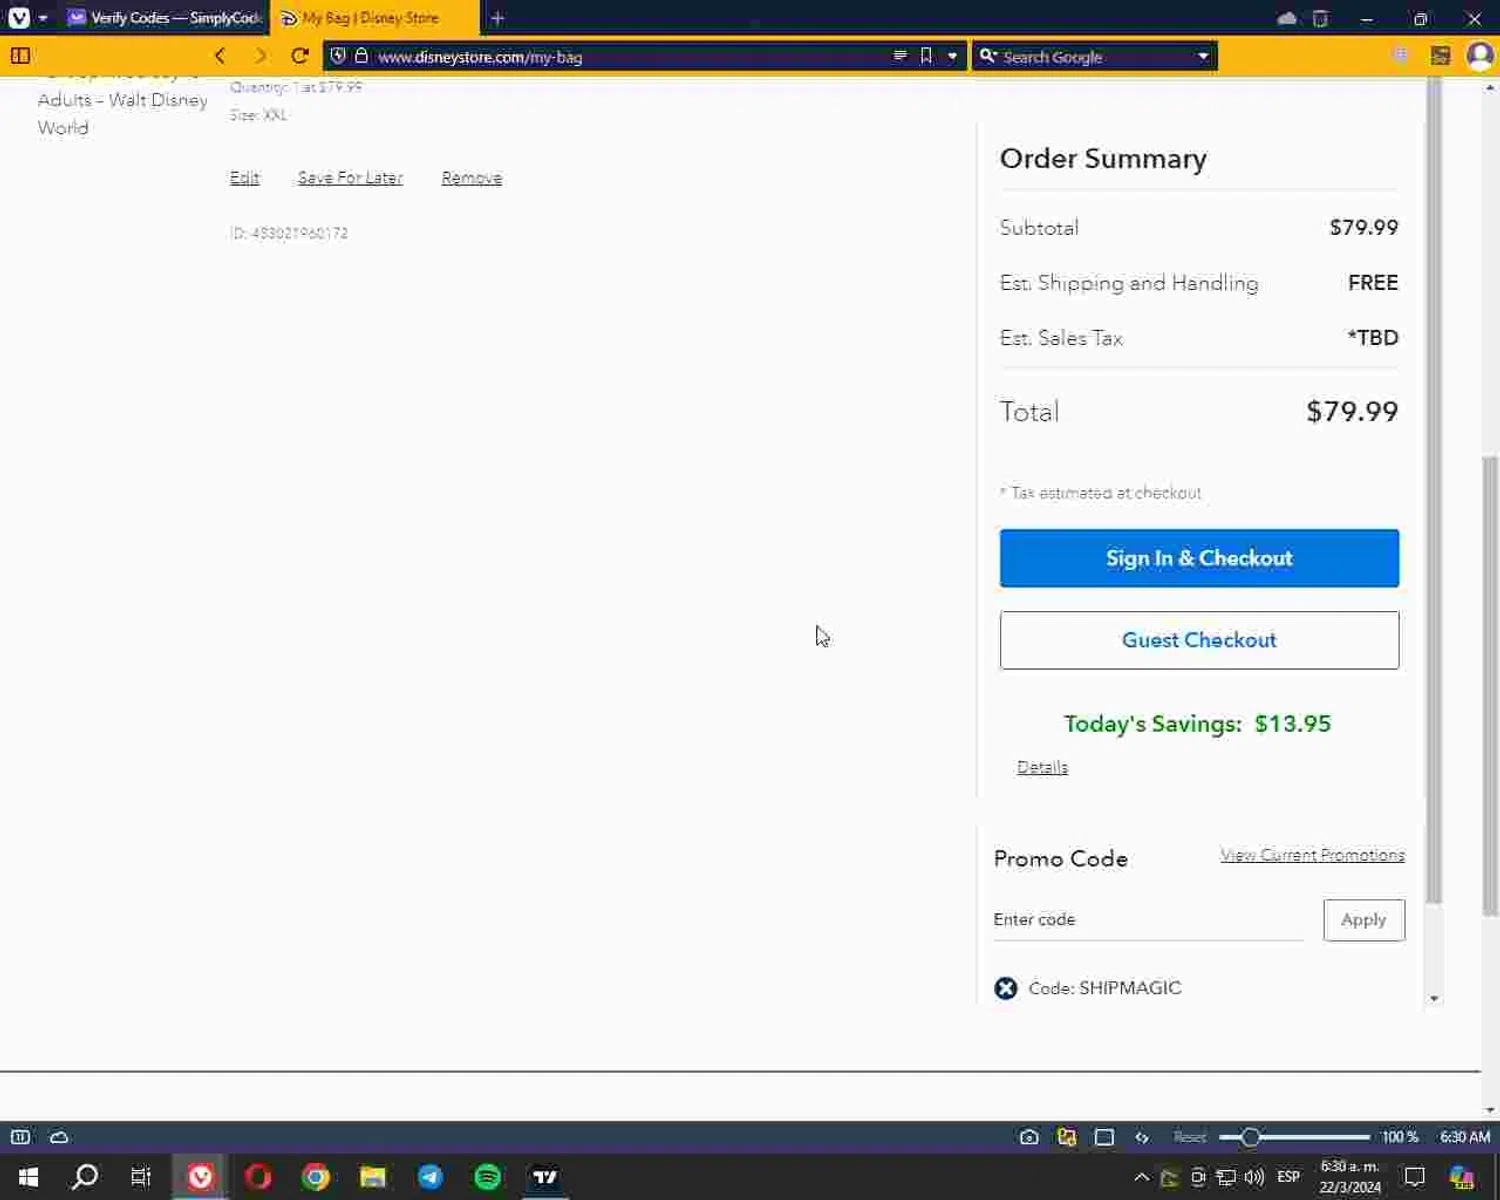Open Task View in taskbar

(x=141, y=1177)
